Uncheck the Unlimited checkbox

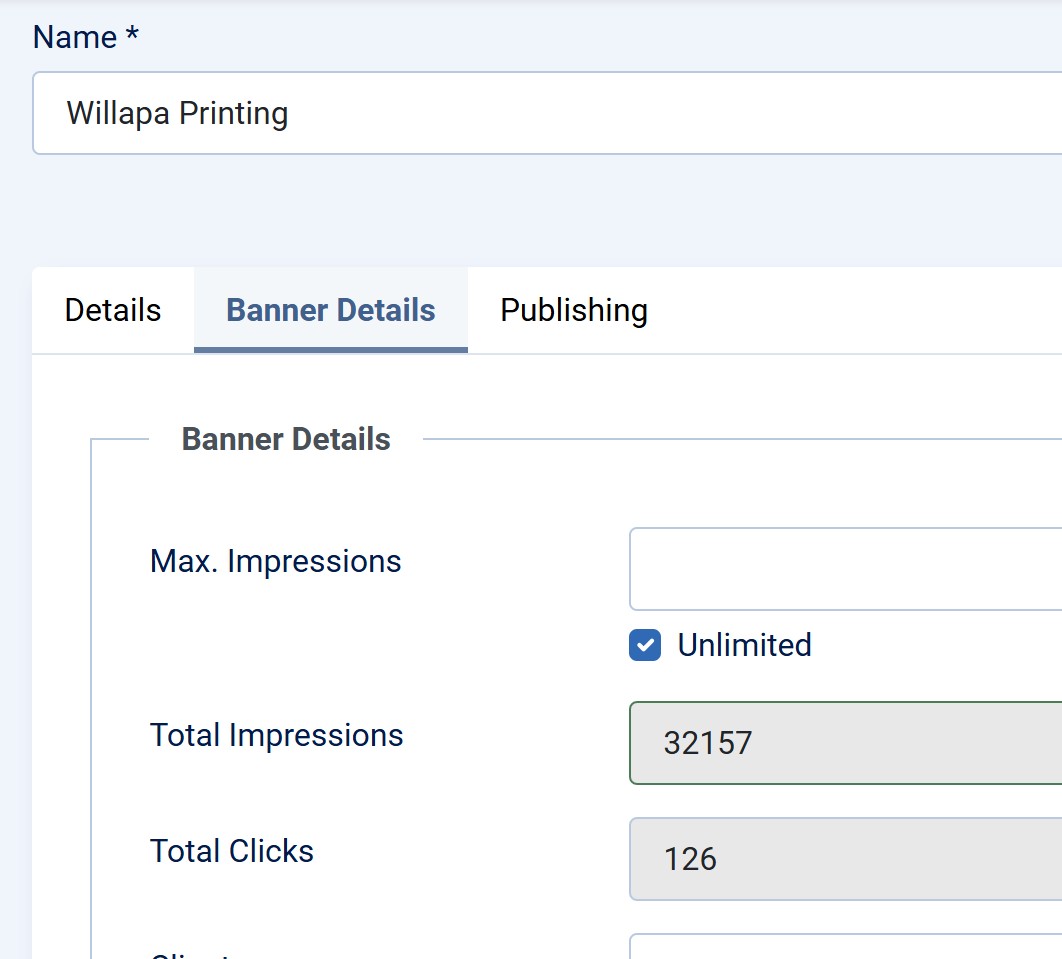645,645
